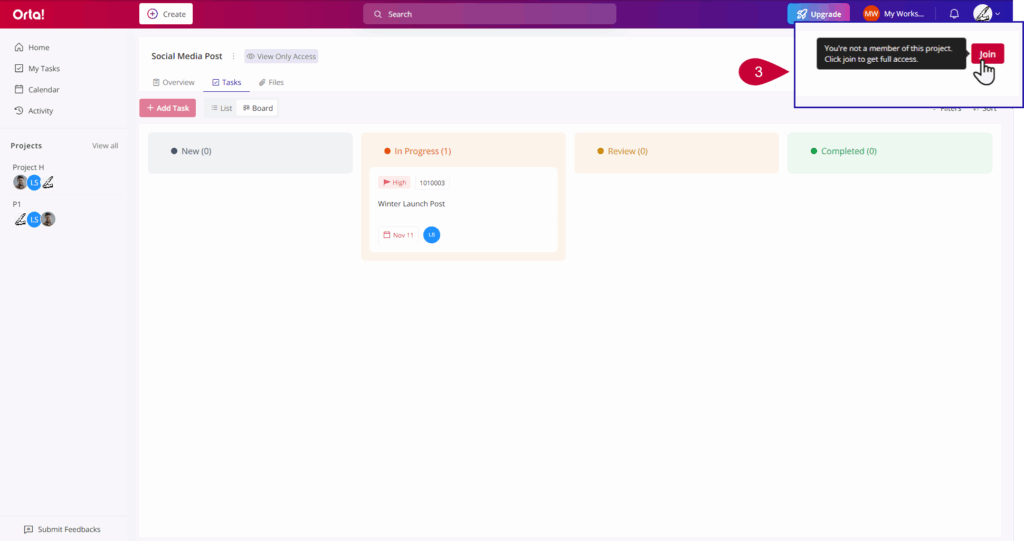Viewport: 1024px width, 541px height.
Task: Open the Create menu
Action: tap(166, 14)
